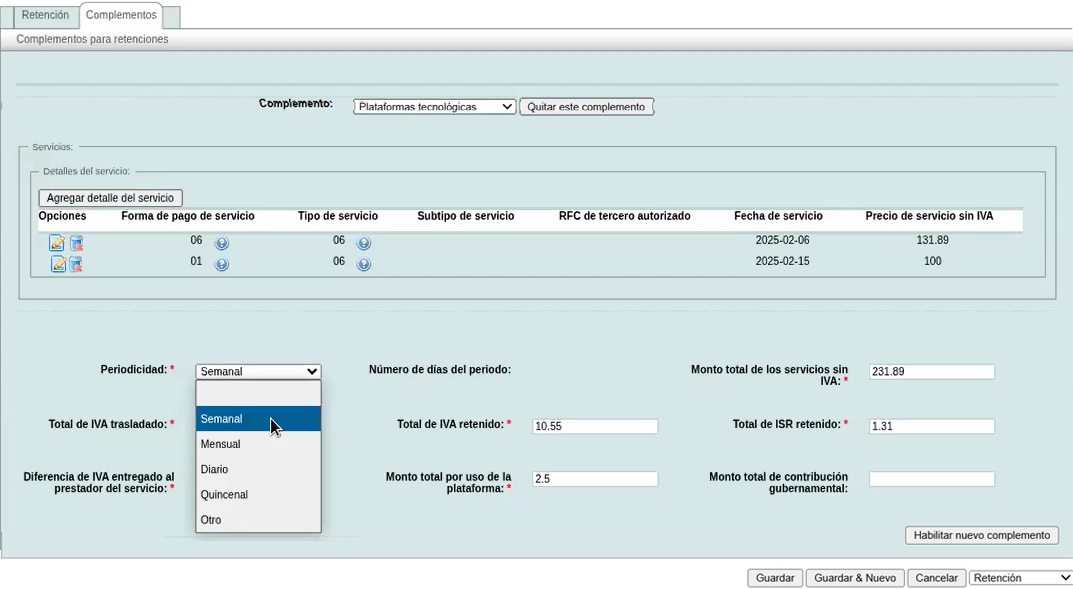
Task: Click Agregar detalle del servicio button
Action: [110, 198]
